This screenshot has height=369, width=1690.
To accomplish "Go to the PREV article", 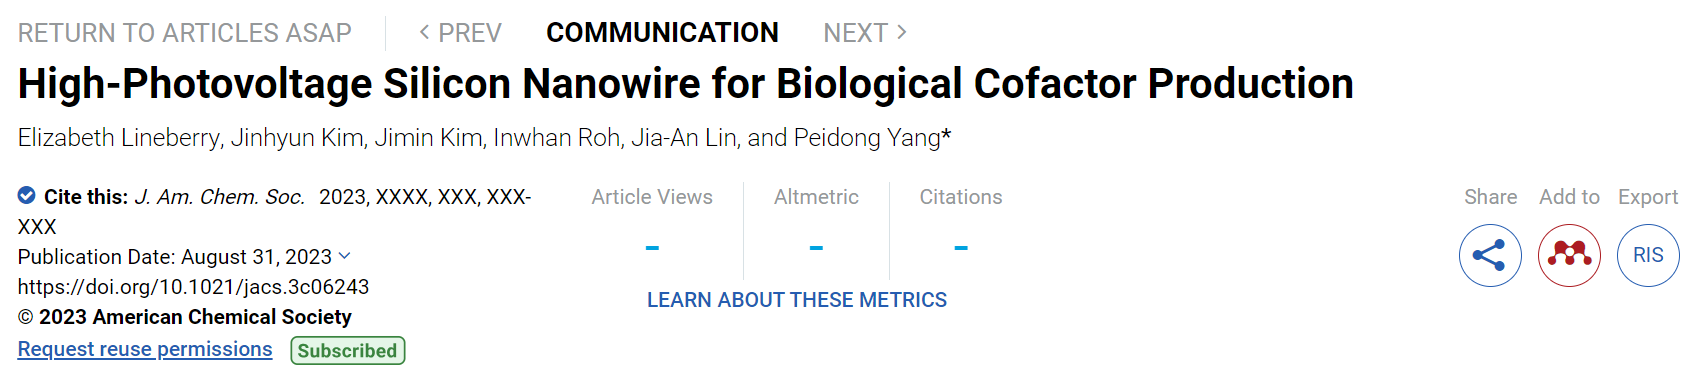I will click(460, 33).
